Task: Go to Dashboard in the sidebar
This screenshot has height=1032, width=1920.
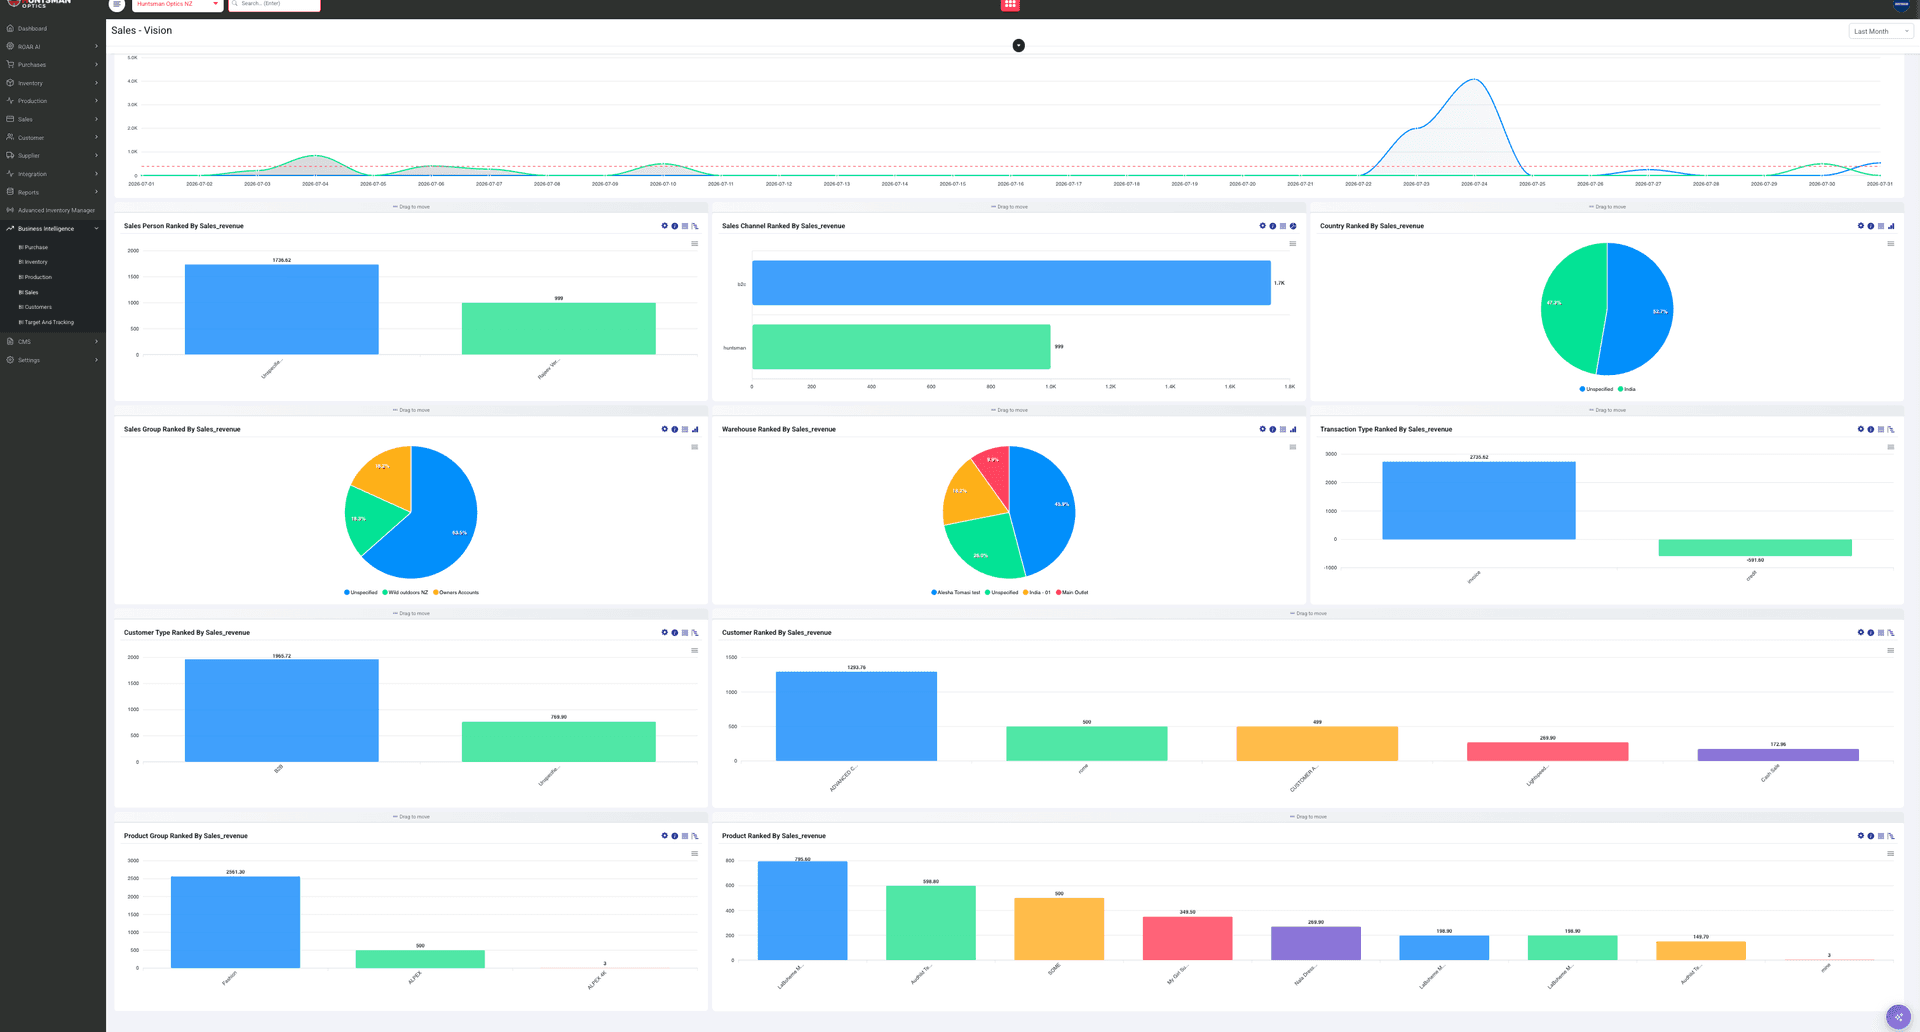Action: tap(53, 29)
